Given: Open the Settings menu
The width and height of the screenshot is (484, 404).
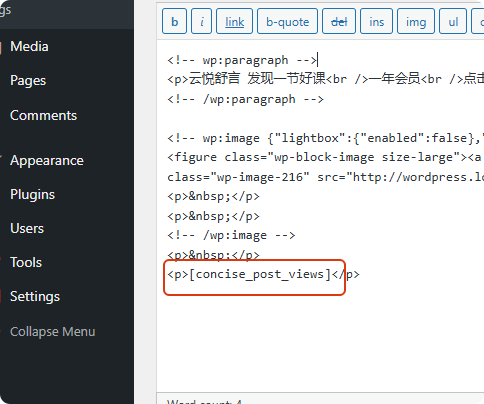Looking at the screenshot, I should coord(35,297).
